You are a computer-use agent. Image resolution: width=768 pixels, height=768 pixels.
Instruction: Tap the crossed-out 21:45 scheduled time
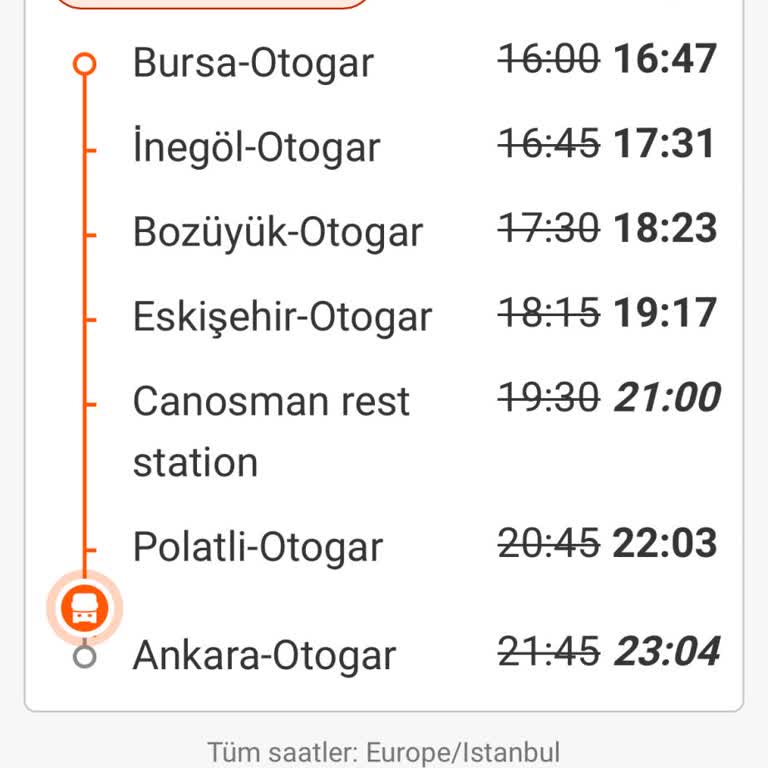tap(549, 652)
